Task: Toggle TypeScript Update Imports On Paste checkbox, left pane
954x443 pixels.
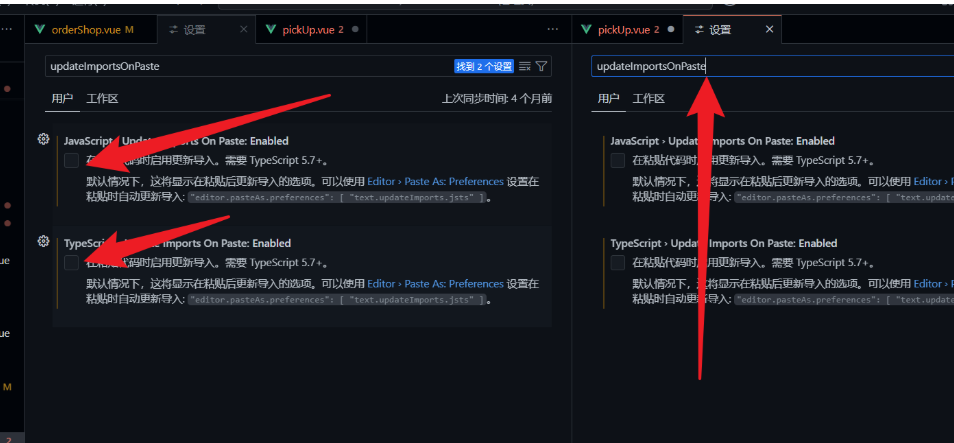Action: coord(72,263)
